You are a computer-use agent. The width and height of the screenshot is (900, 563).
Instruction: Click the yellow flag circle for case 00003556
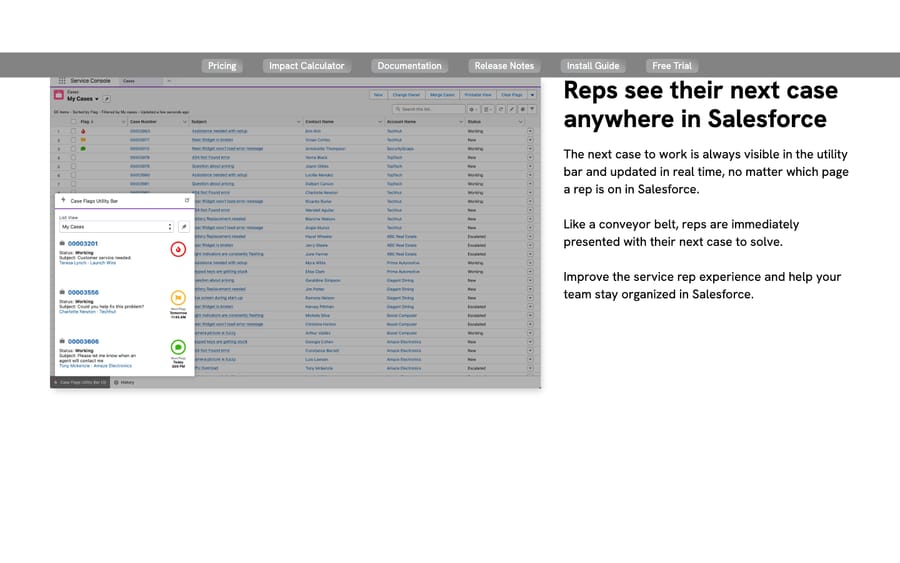point(178,298)
